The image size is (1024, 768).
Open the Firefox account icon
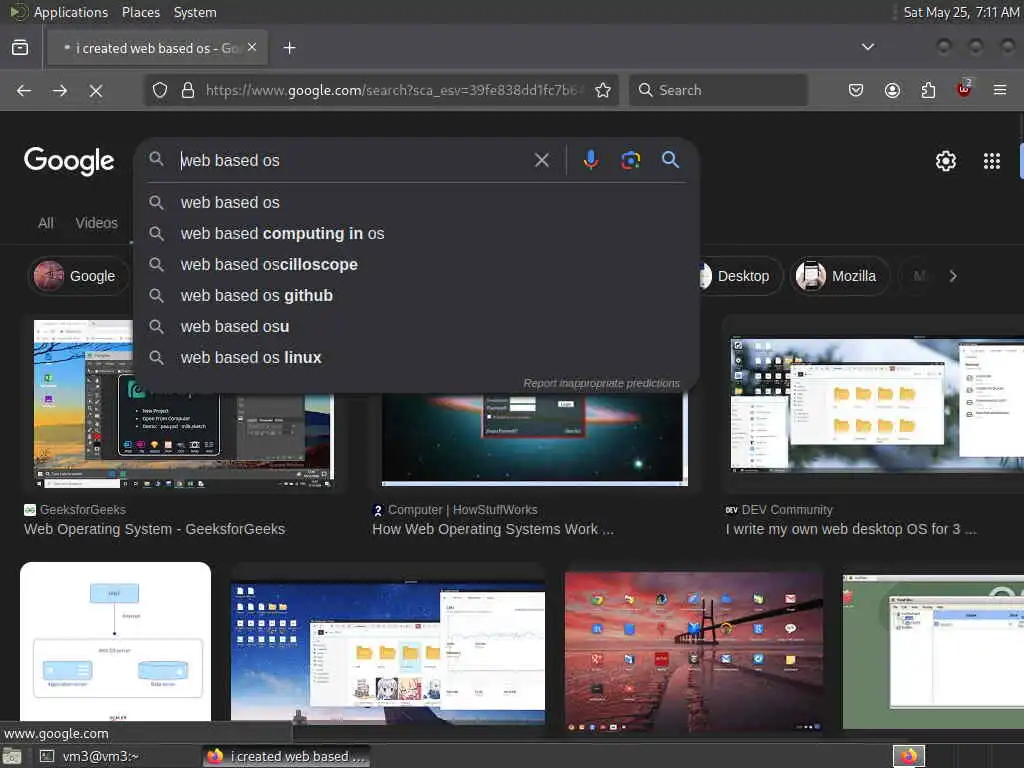point(892,90)
